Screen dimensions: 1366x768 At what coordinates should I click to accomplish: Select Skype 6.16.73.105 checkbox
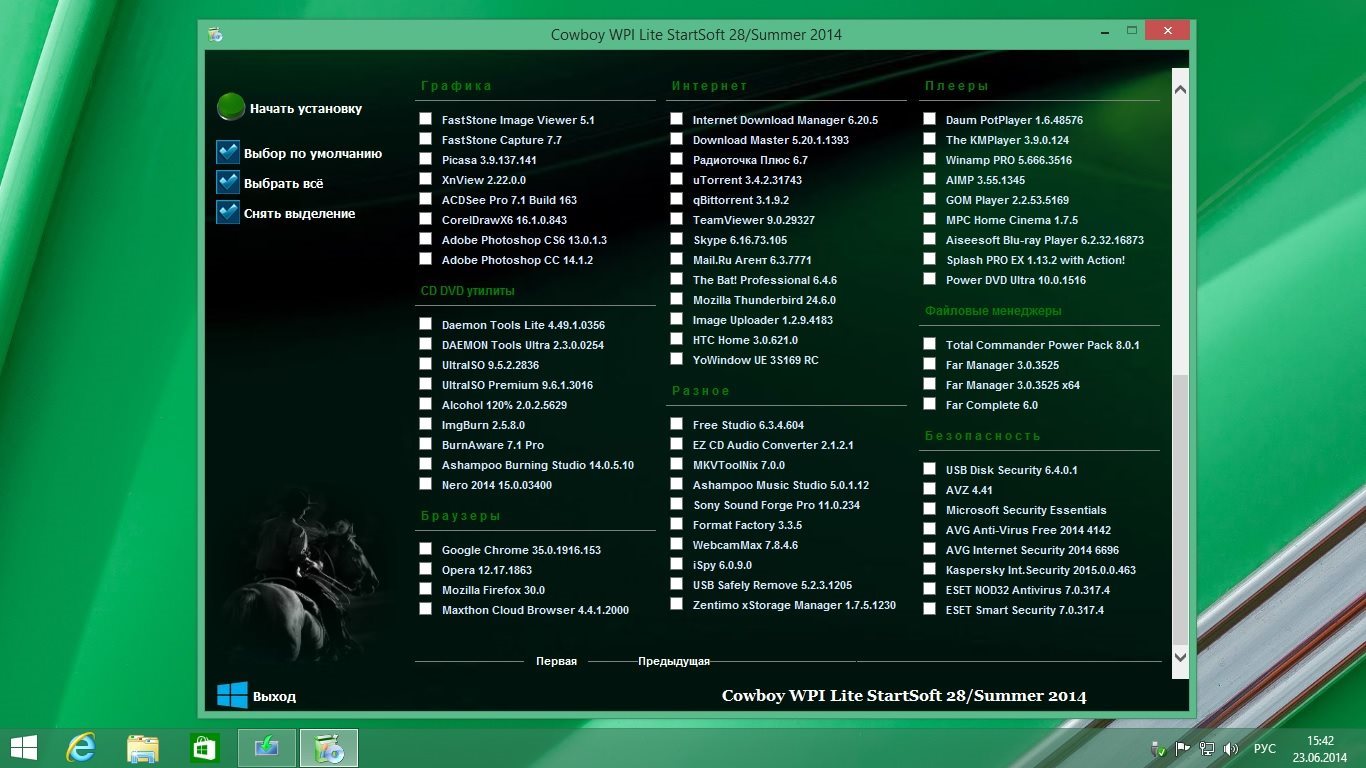point(677,239)
